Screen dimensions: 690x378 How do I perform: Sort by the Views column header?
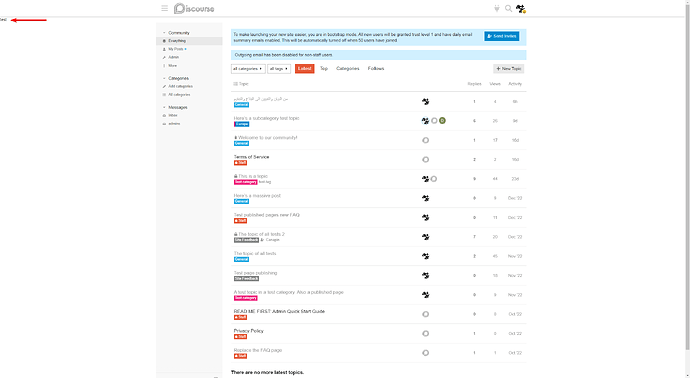(495, 84)
